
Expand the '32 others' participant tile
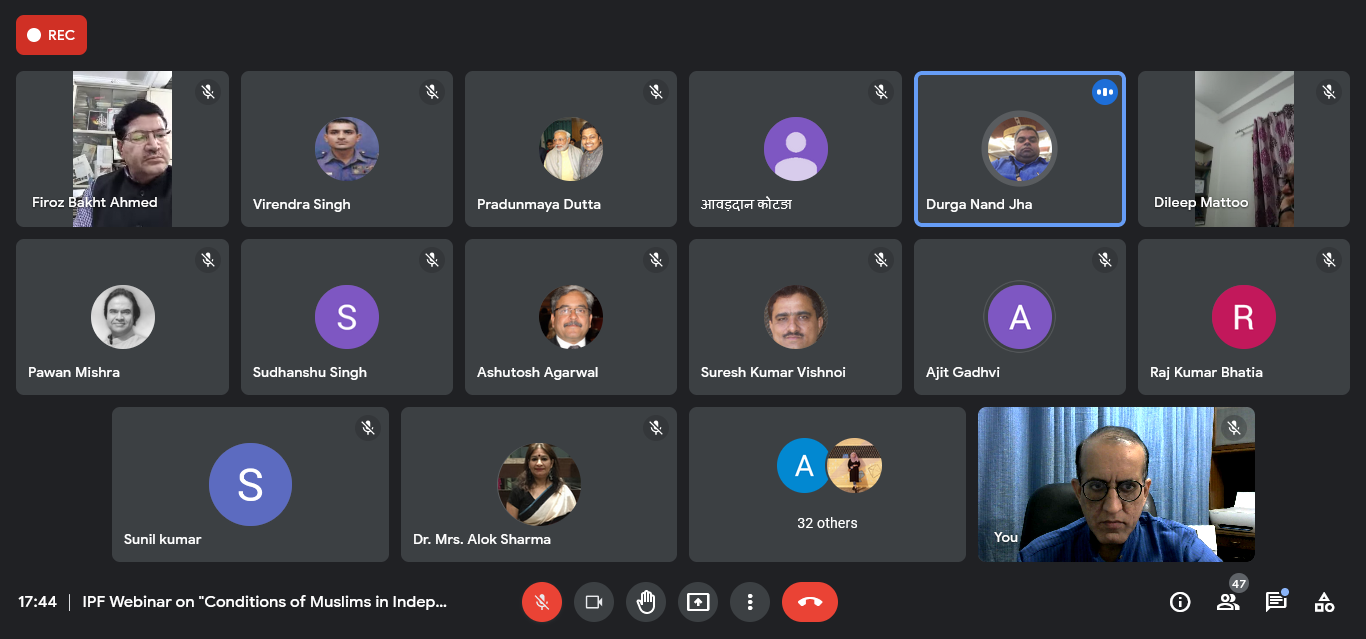(827, 484)
